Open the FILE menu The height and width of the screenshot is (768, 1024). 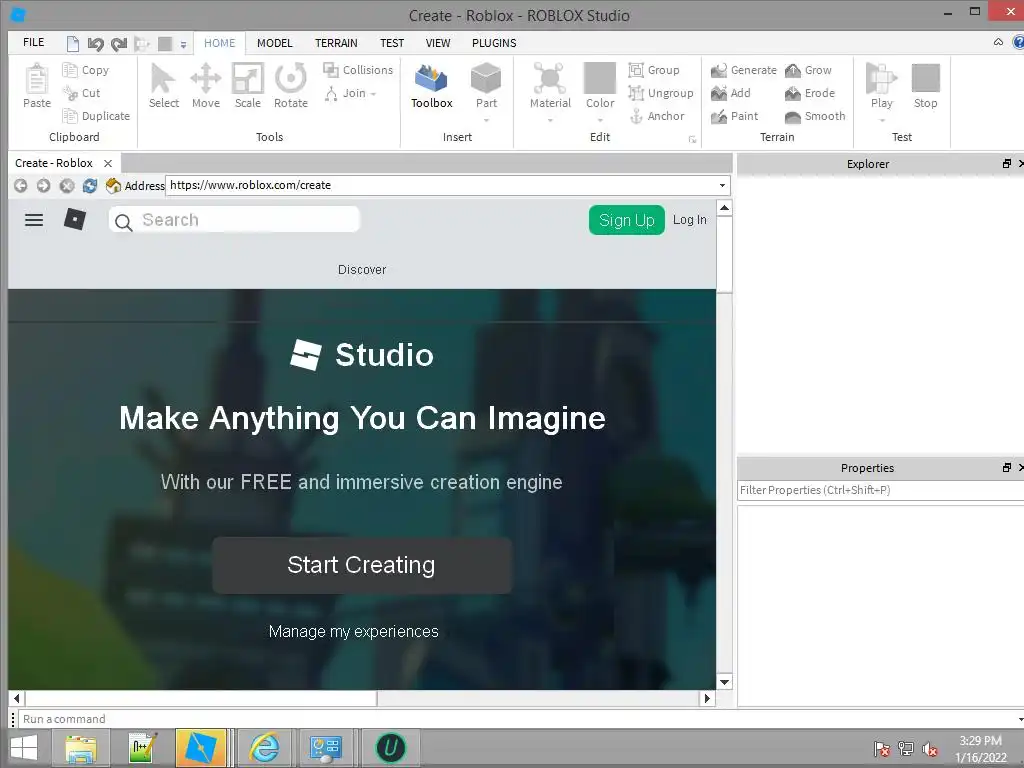click(x=33, y=42)
